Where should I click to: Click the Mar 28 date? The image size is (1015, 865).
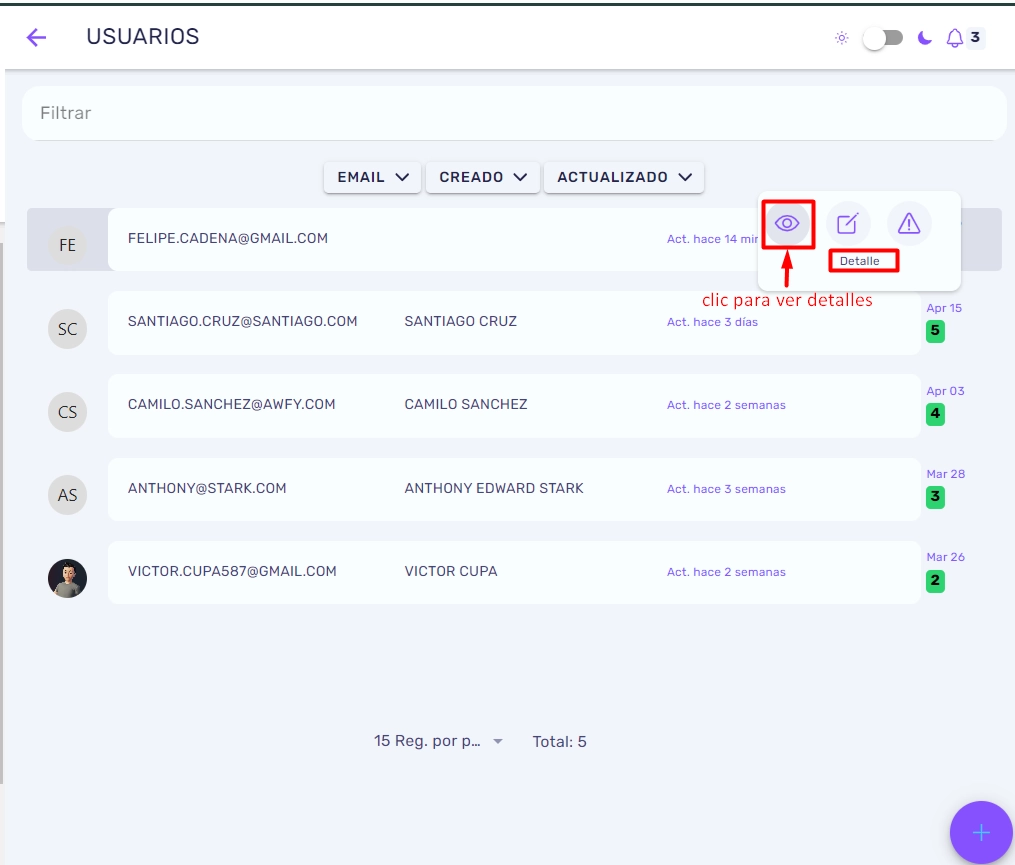[945, 474]
